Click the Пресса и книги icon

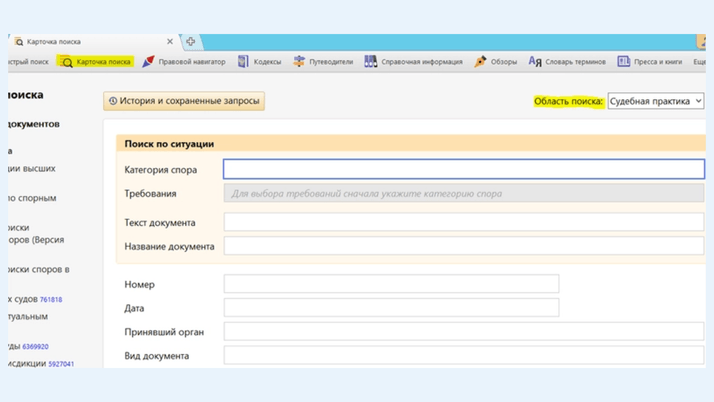click(x=623, y=62)
